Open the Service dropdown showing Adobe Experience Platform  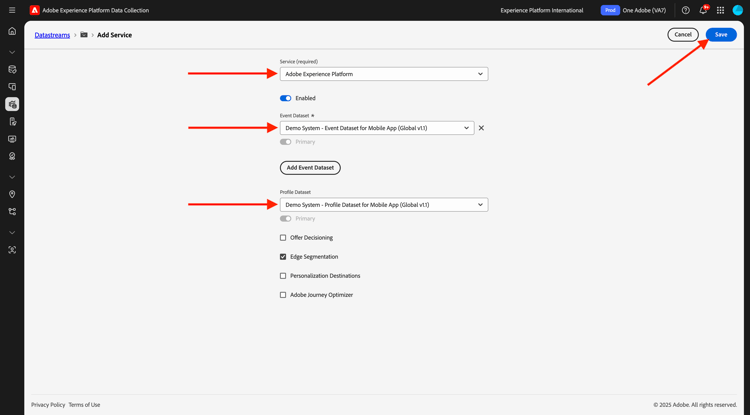(x=384, y=74)
